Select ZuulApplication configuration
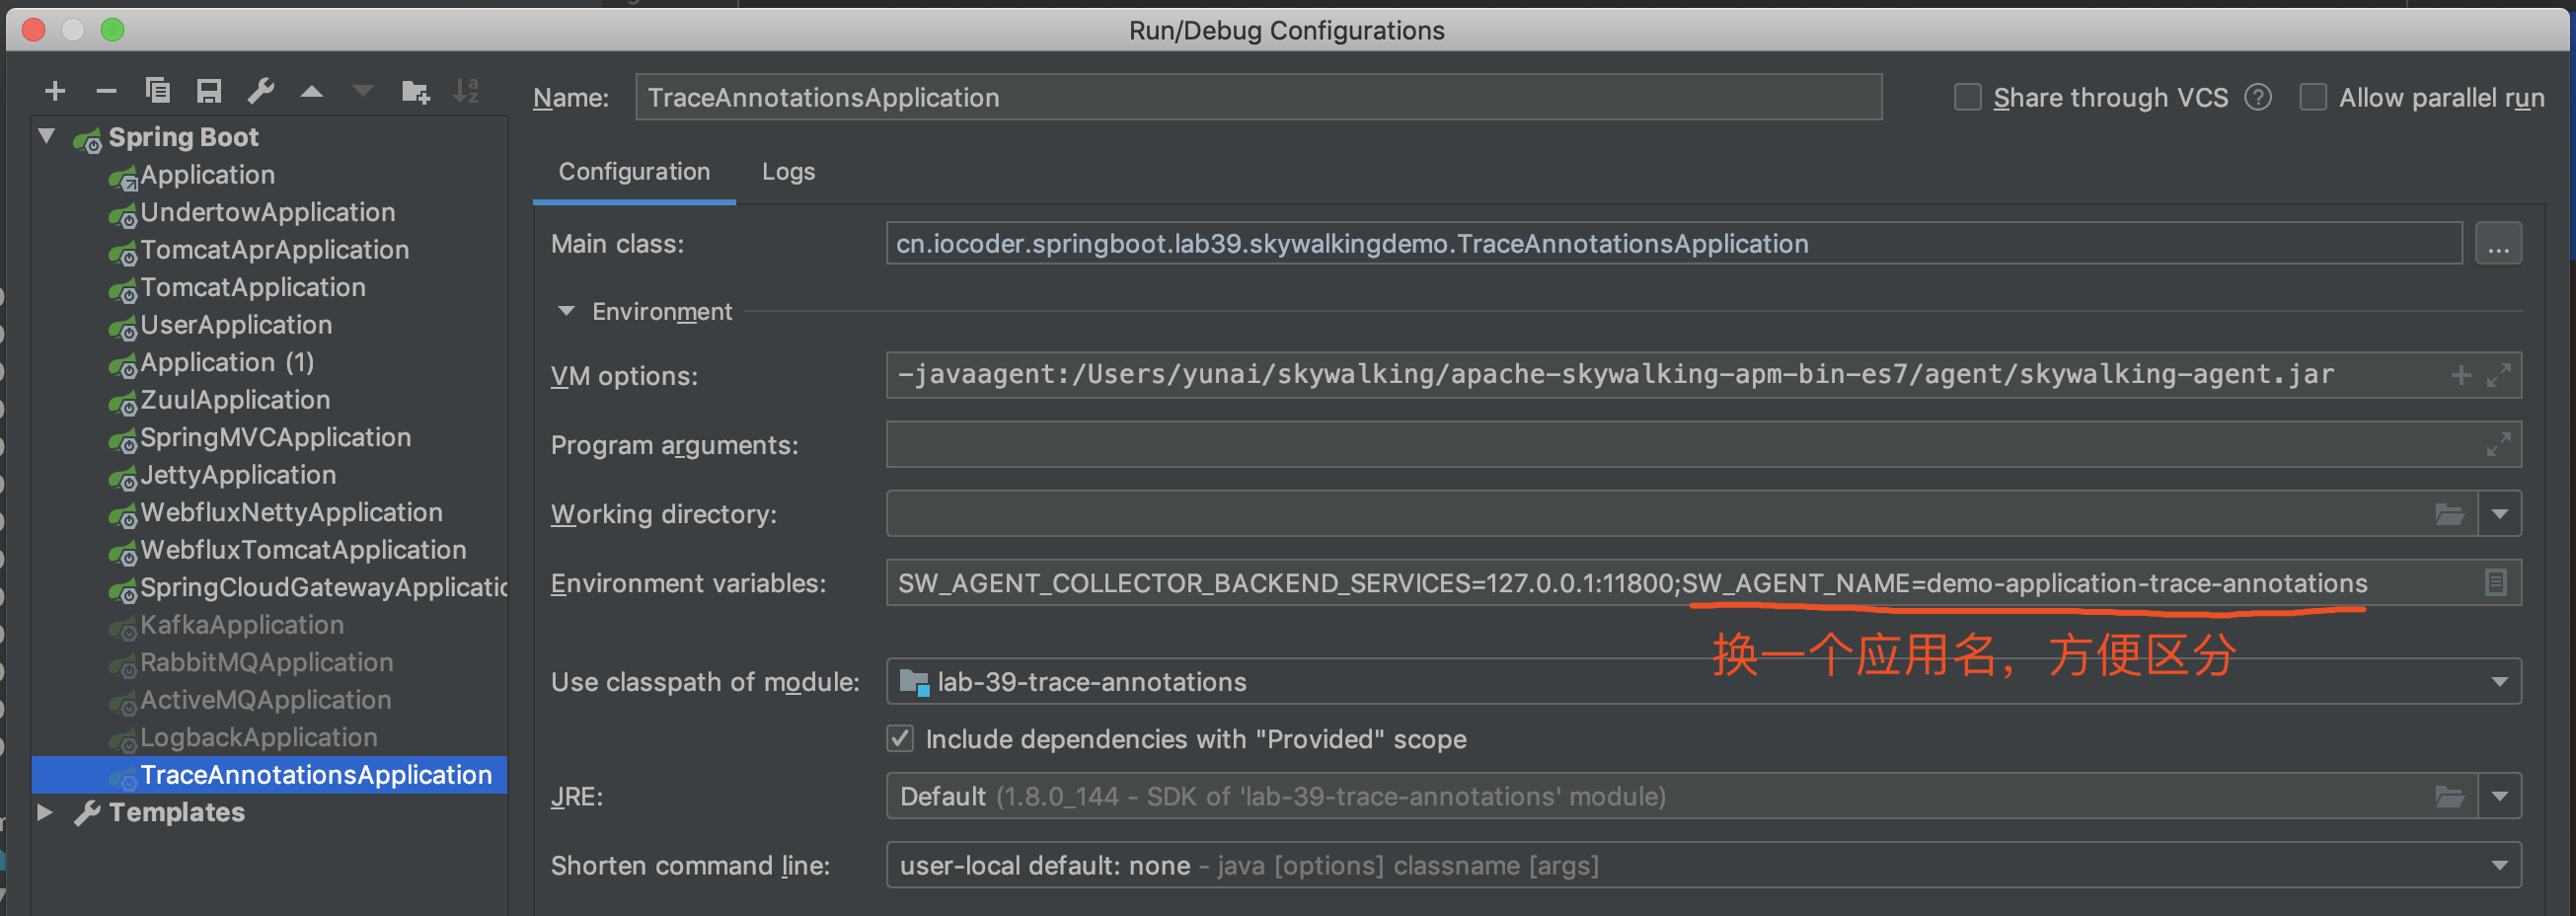The width and height of the screenshot is (2576, 916). coord(234,400)
